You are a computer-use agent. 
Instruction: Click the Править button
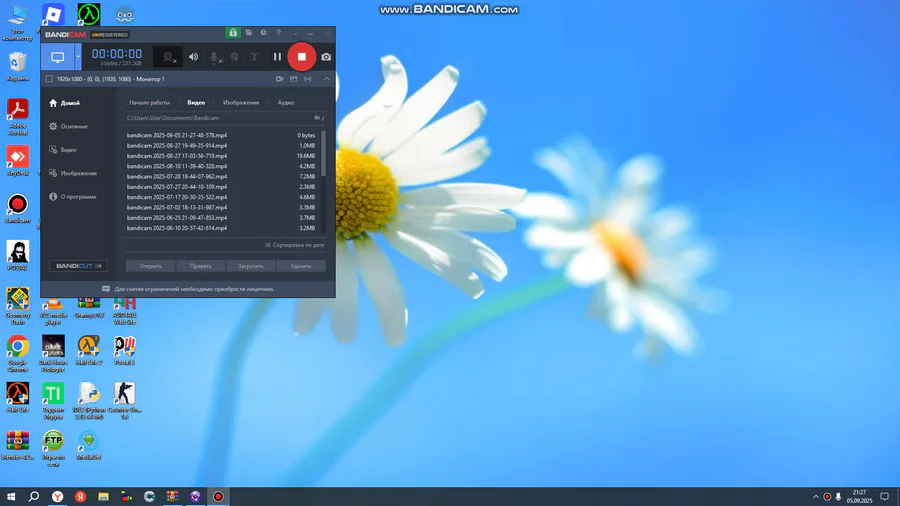click(x=200, y=266)
